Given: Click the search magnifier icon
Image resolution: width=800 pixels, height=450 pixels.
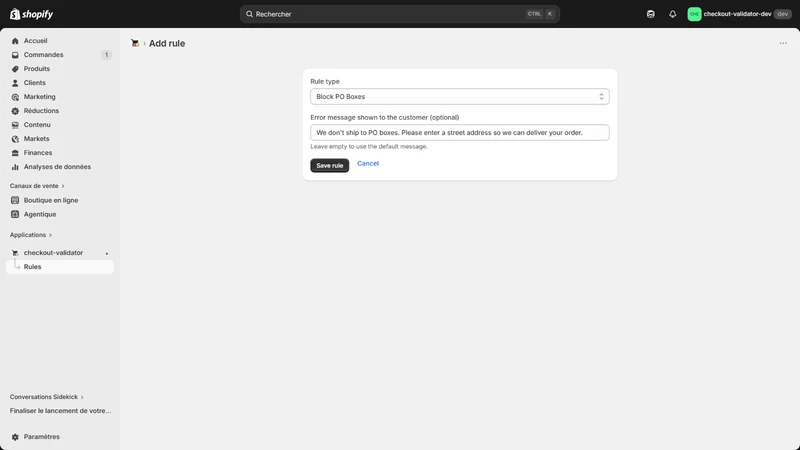Looking at the screenshot, I should pyautogui.click(x=249, y=14).
